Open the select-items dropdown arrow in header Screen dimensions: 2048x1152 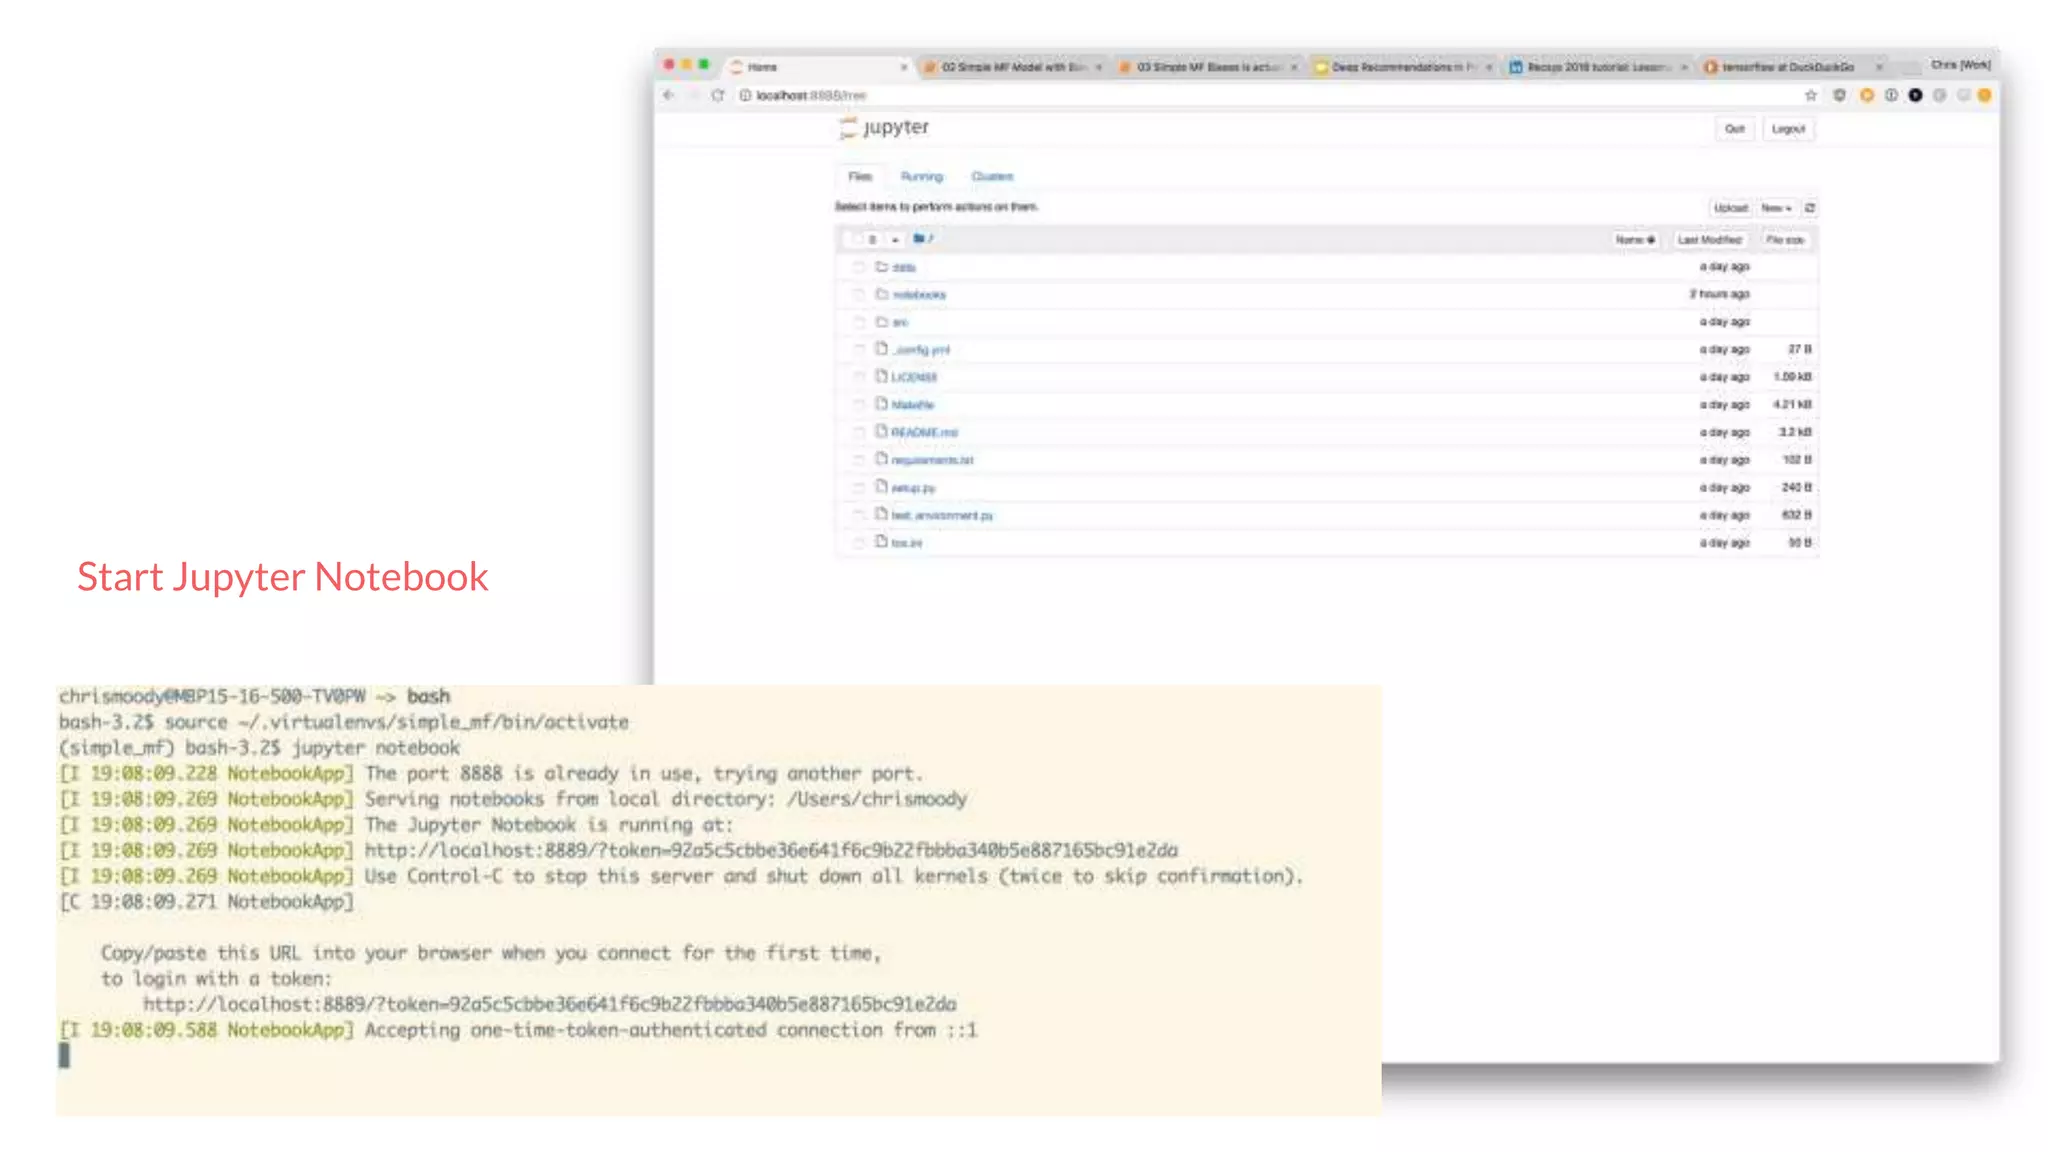coord(895,240)
